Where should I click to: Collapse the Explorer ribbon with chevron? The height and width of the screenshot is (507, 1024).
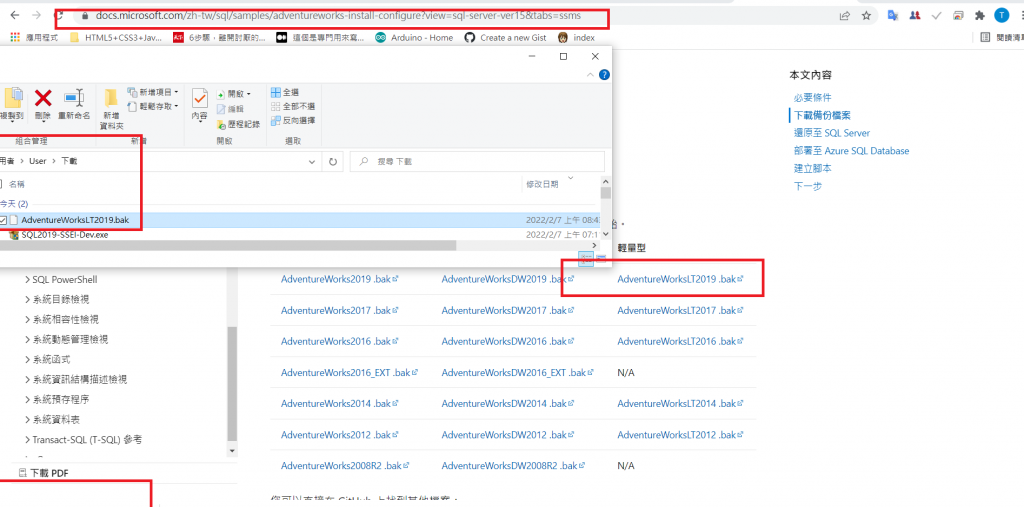pyautogui.click(x=590, y=75)
